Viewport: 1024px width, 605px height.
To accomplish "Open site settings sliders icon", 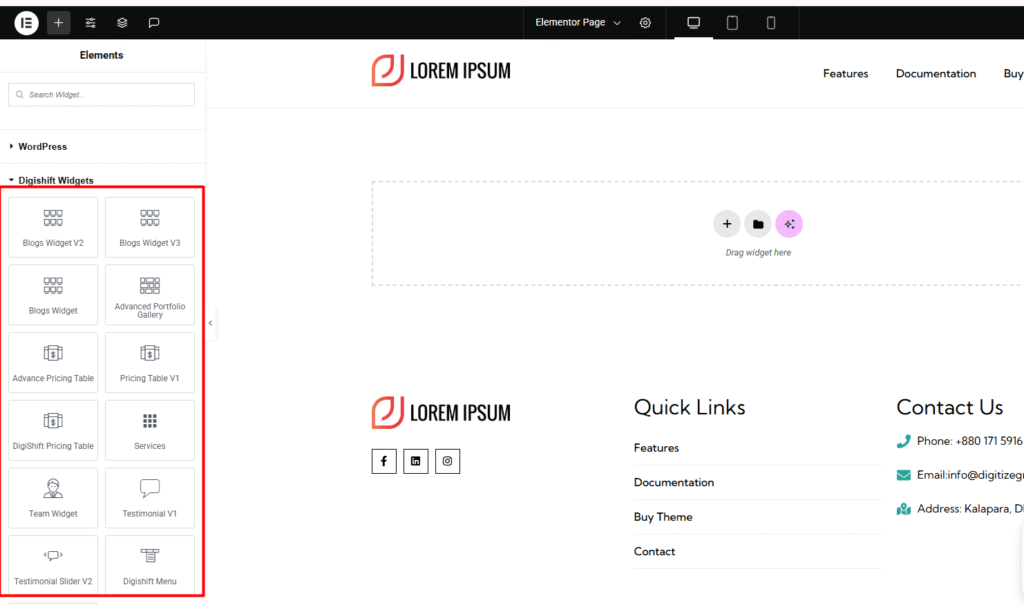I will [90, 22].
